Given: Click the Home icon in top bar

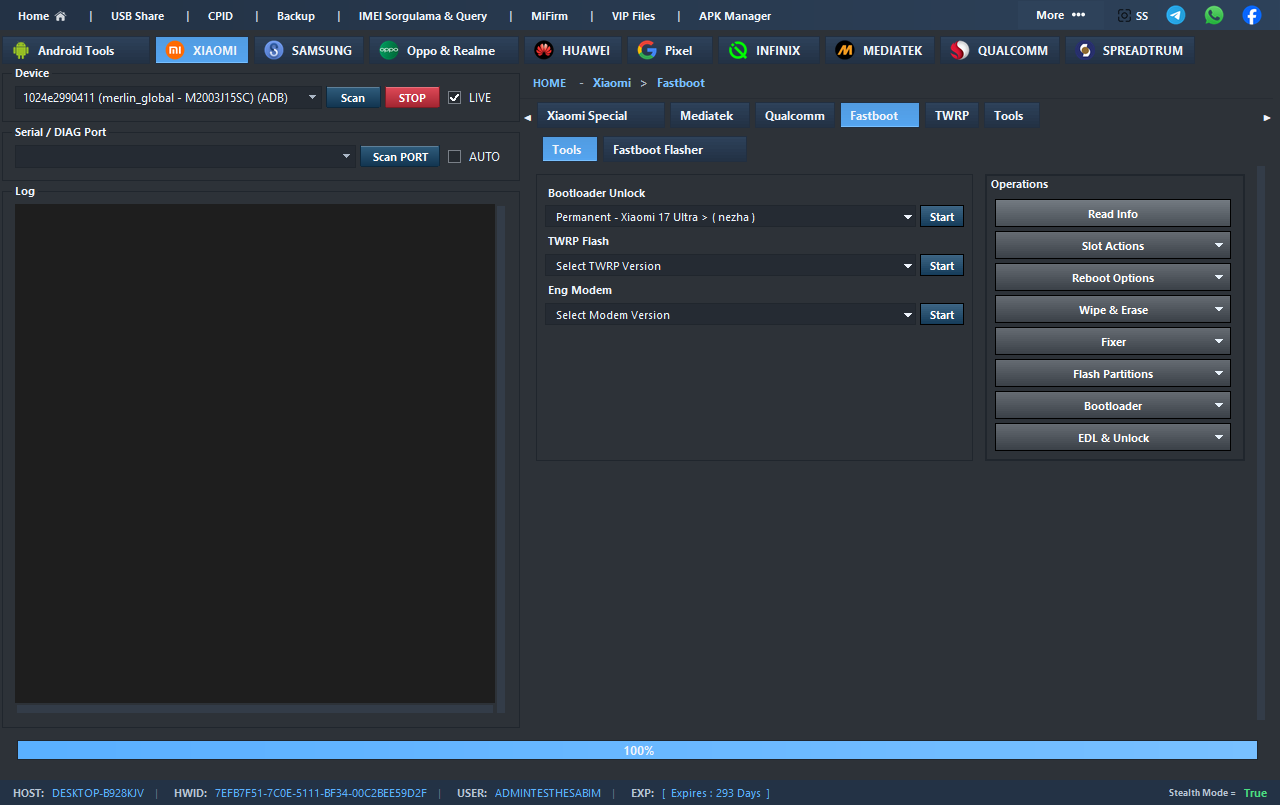Looking at the screenshot, I should coord(60,16).
